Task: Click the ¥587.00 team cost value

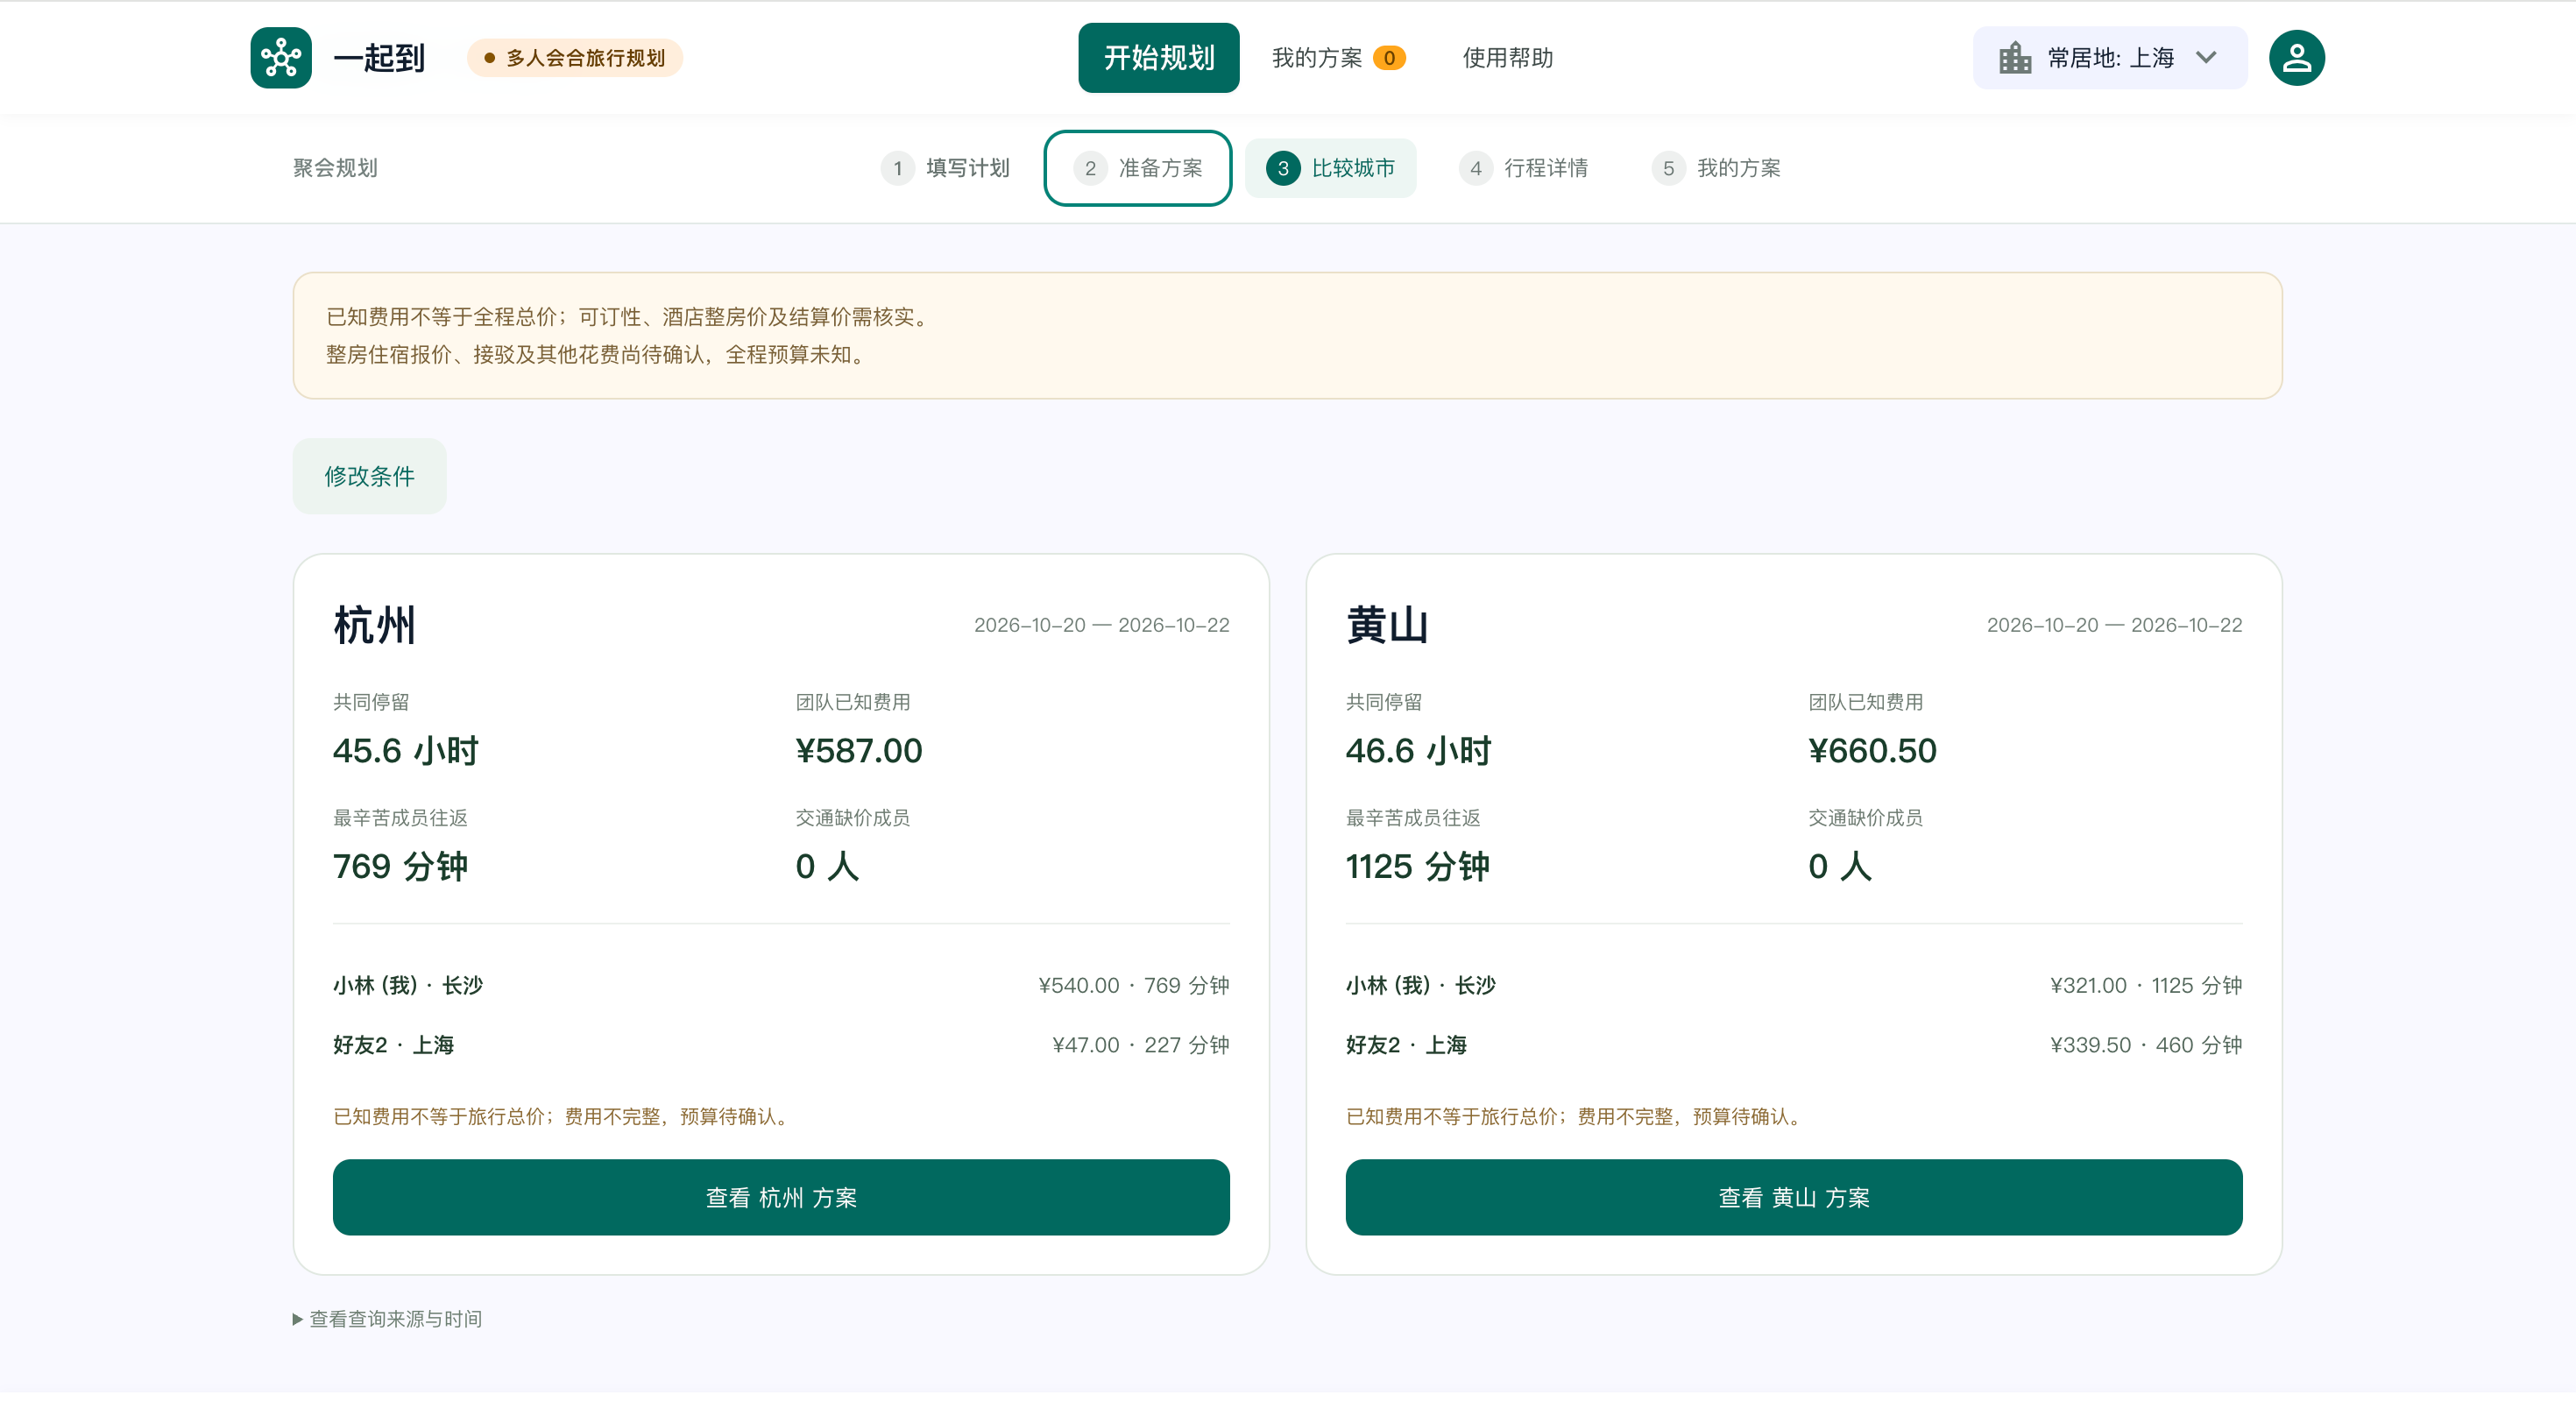Action: click(859, 750)
